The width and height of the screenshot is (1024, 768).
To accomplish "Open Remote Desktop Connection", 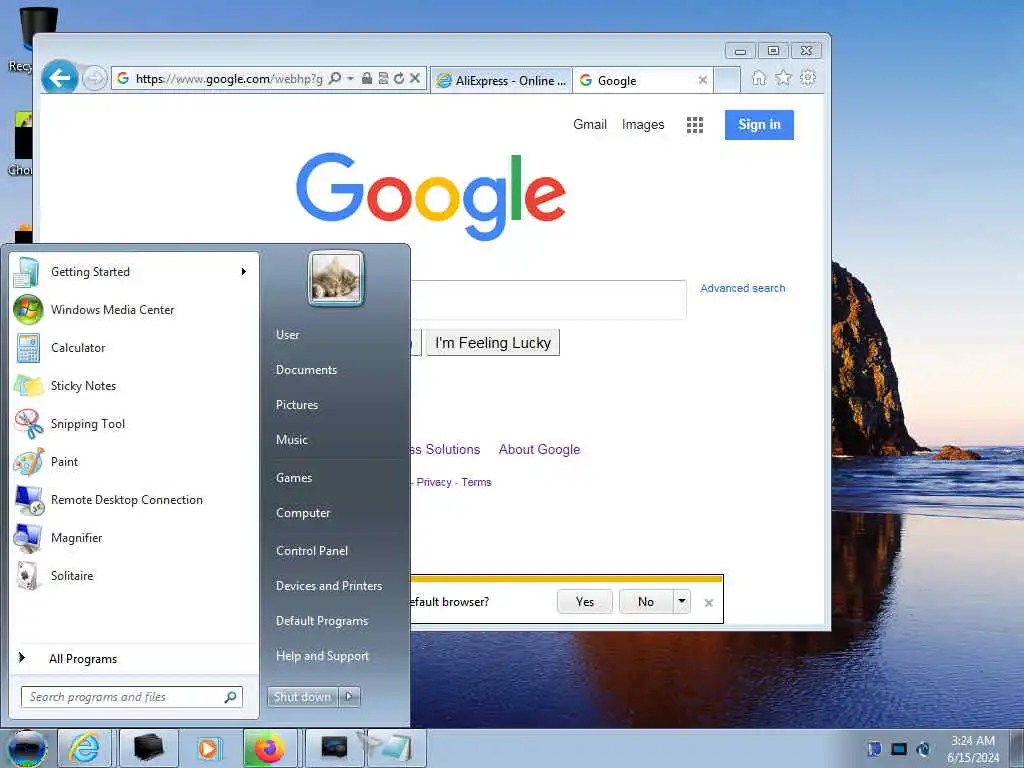I will pyautogui.click(x=134, y=500).
